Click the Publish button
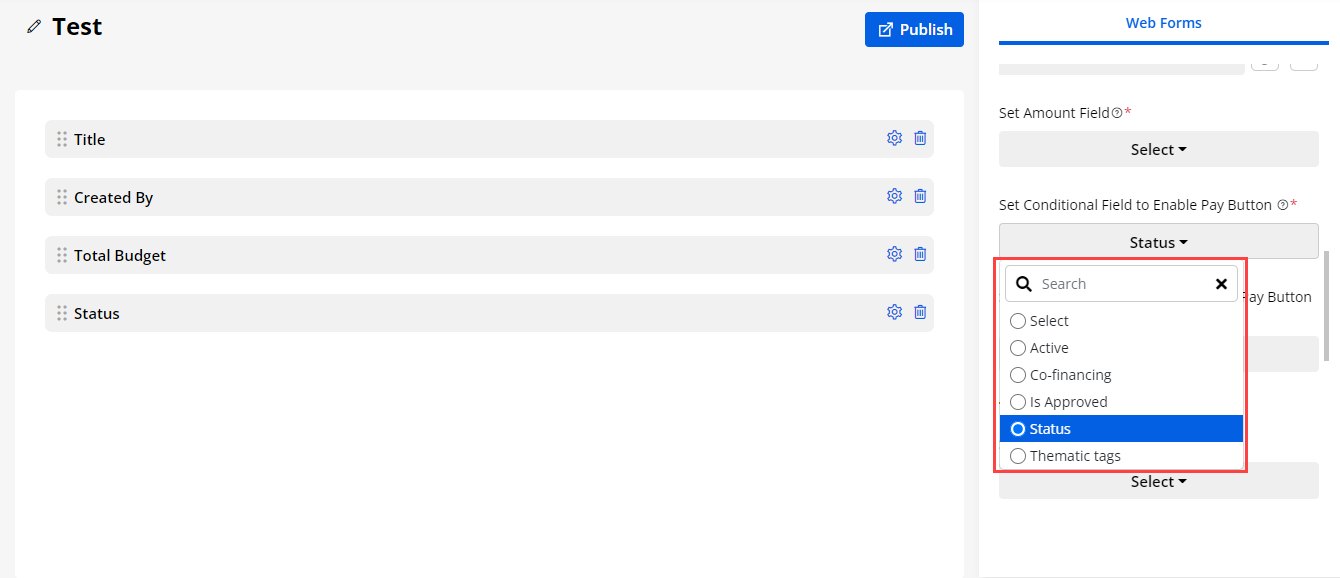1340x578 pixels. (x=914, y=30)
